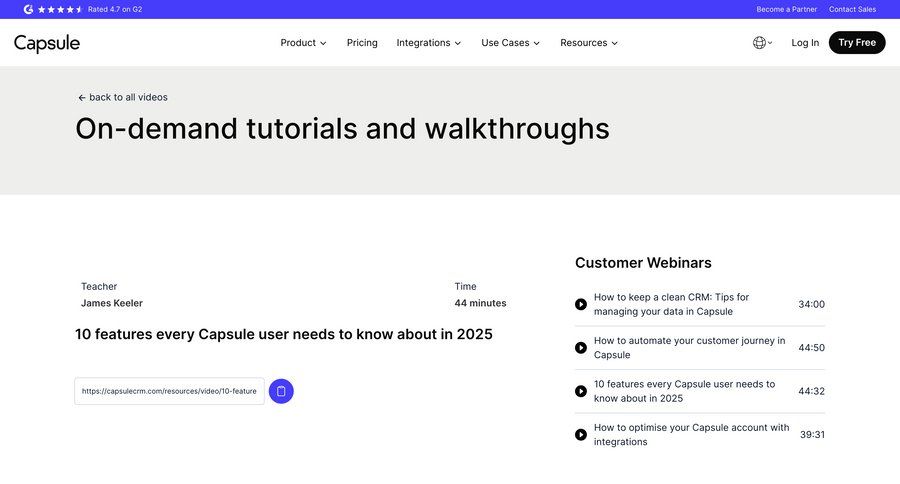Expand the Use Cases dropdown menu

(x=510, y=43)
